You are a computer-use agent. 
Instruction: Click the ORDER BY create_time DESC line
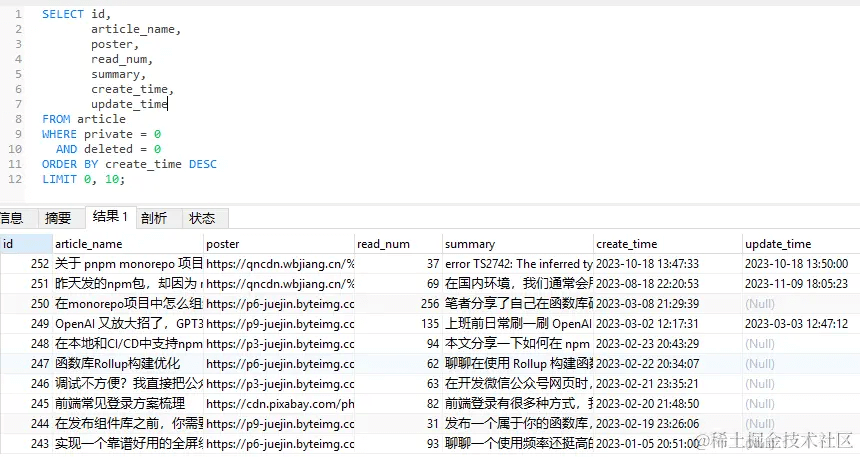coord(129,164)
